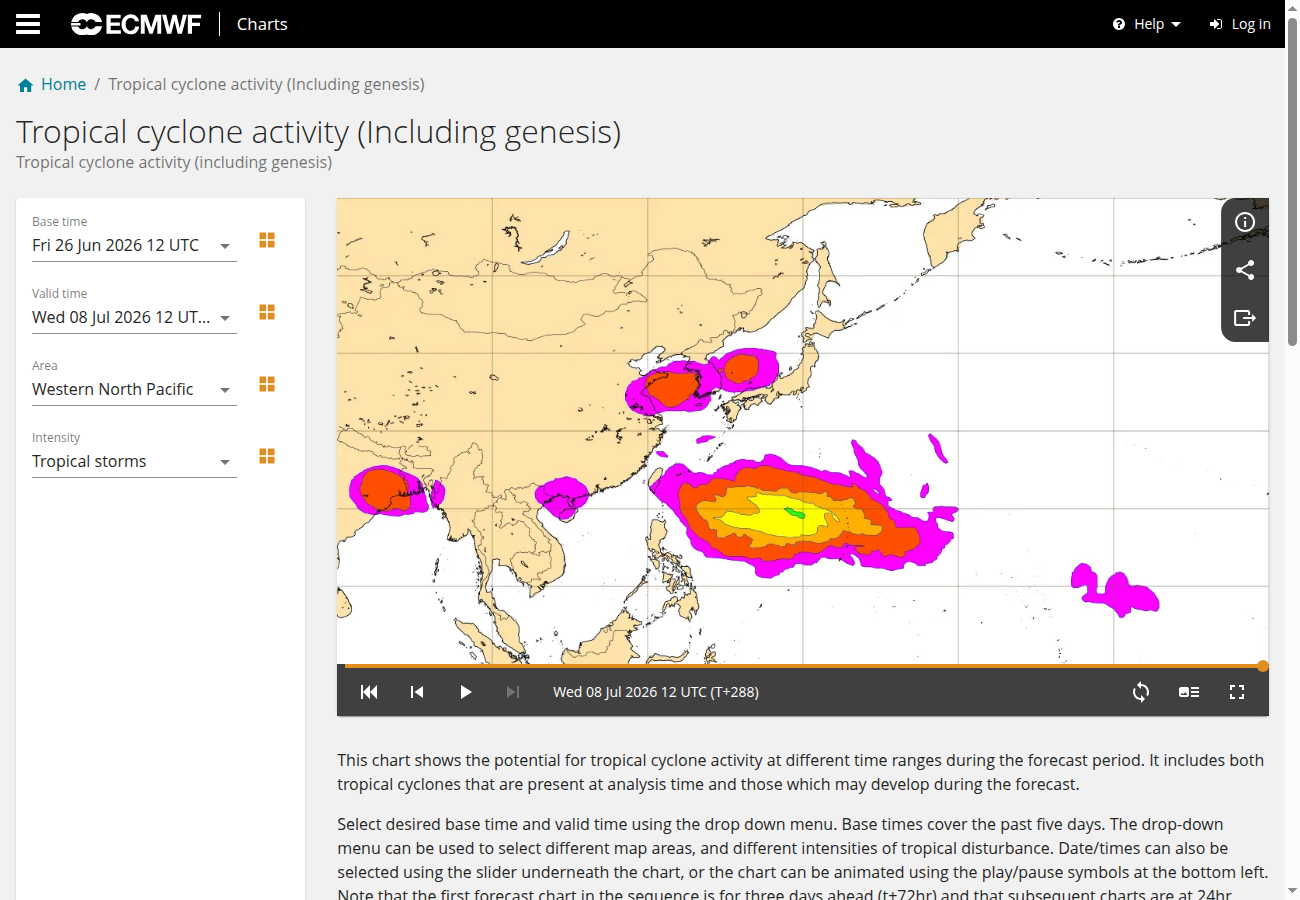Open Area grid selector icon
Image resolution: width=1300 pixels, height=900 pixels.
coord(267,384)
